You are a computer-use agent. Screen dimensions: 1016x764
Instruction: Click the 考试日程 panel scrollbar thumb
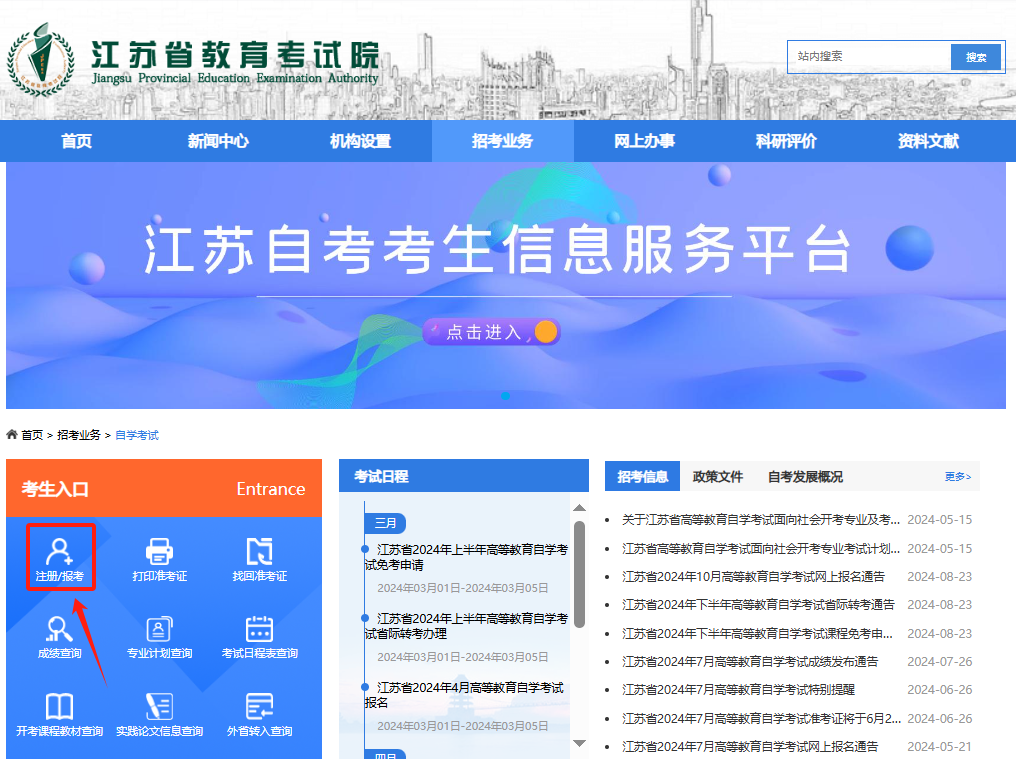point(579,574)
